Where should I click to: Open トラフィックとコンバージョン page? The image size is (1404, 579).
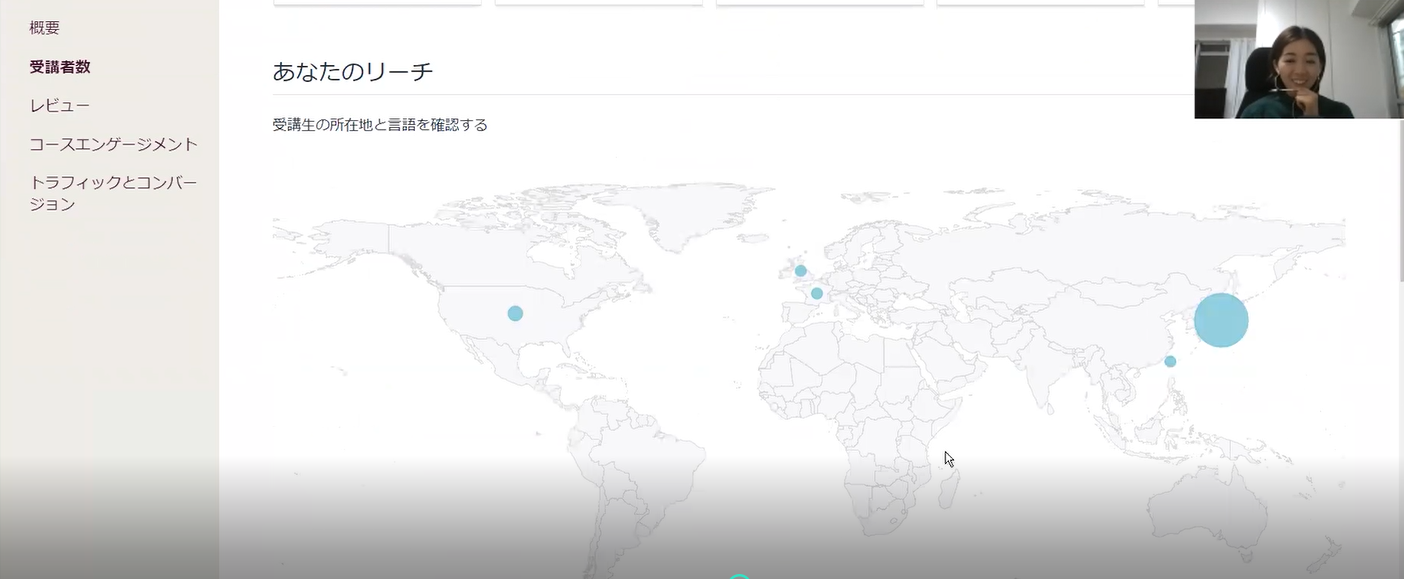[x=114, y=193]
